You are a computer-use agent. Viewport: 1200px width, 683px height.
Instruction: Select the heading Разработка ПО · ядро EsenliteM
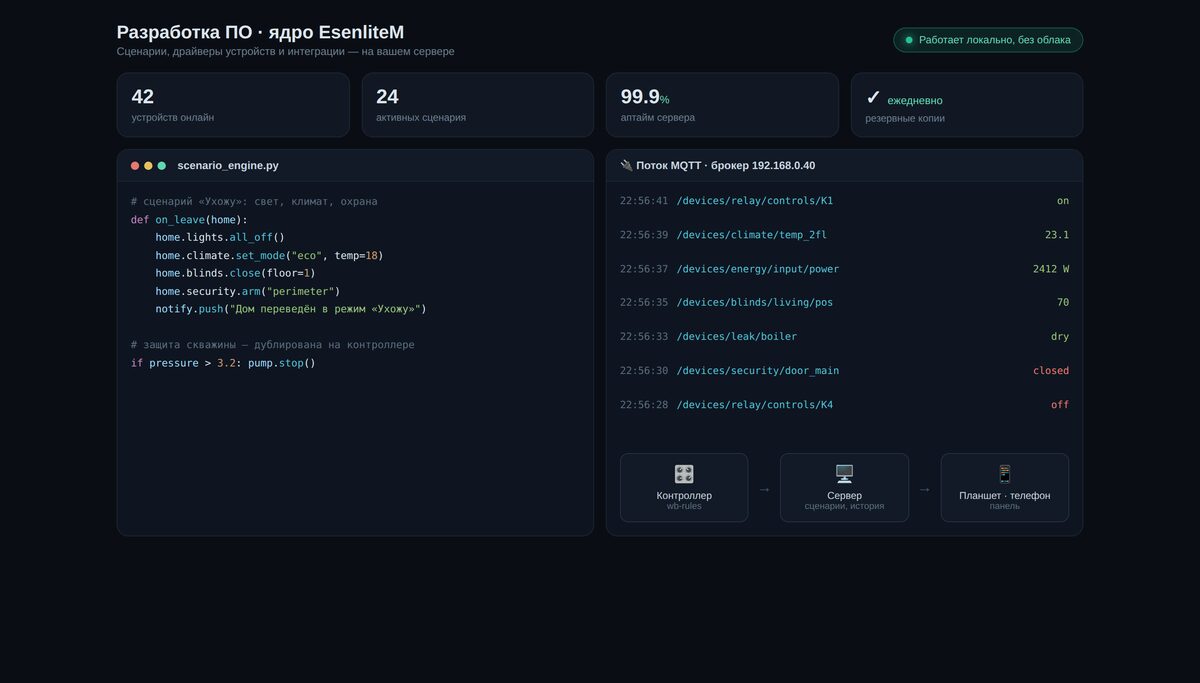coord(260,32)
